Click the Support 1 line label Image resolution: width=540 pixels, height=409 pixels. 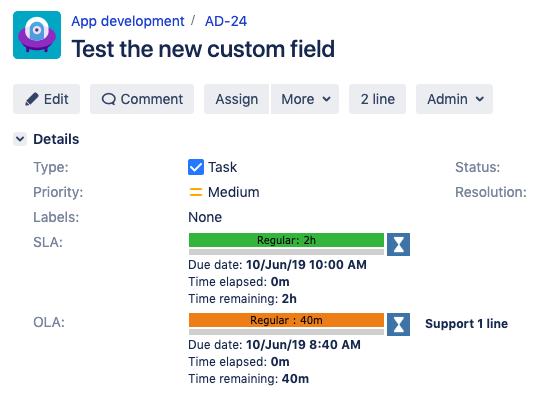466,324
